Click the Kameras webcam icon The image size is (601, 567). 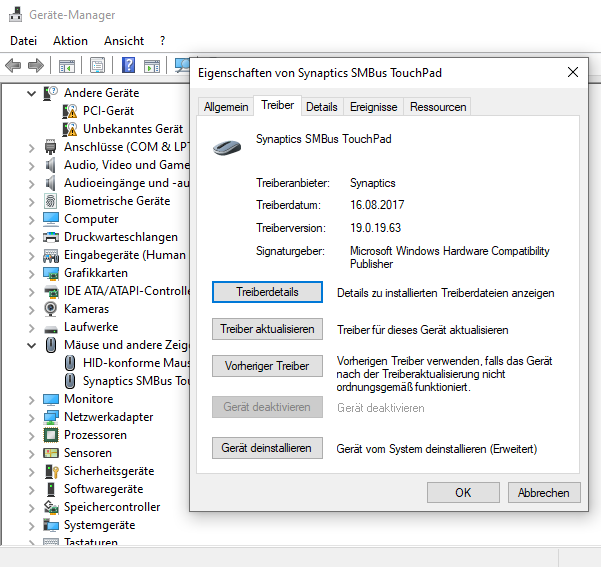(x=50, y=309)
